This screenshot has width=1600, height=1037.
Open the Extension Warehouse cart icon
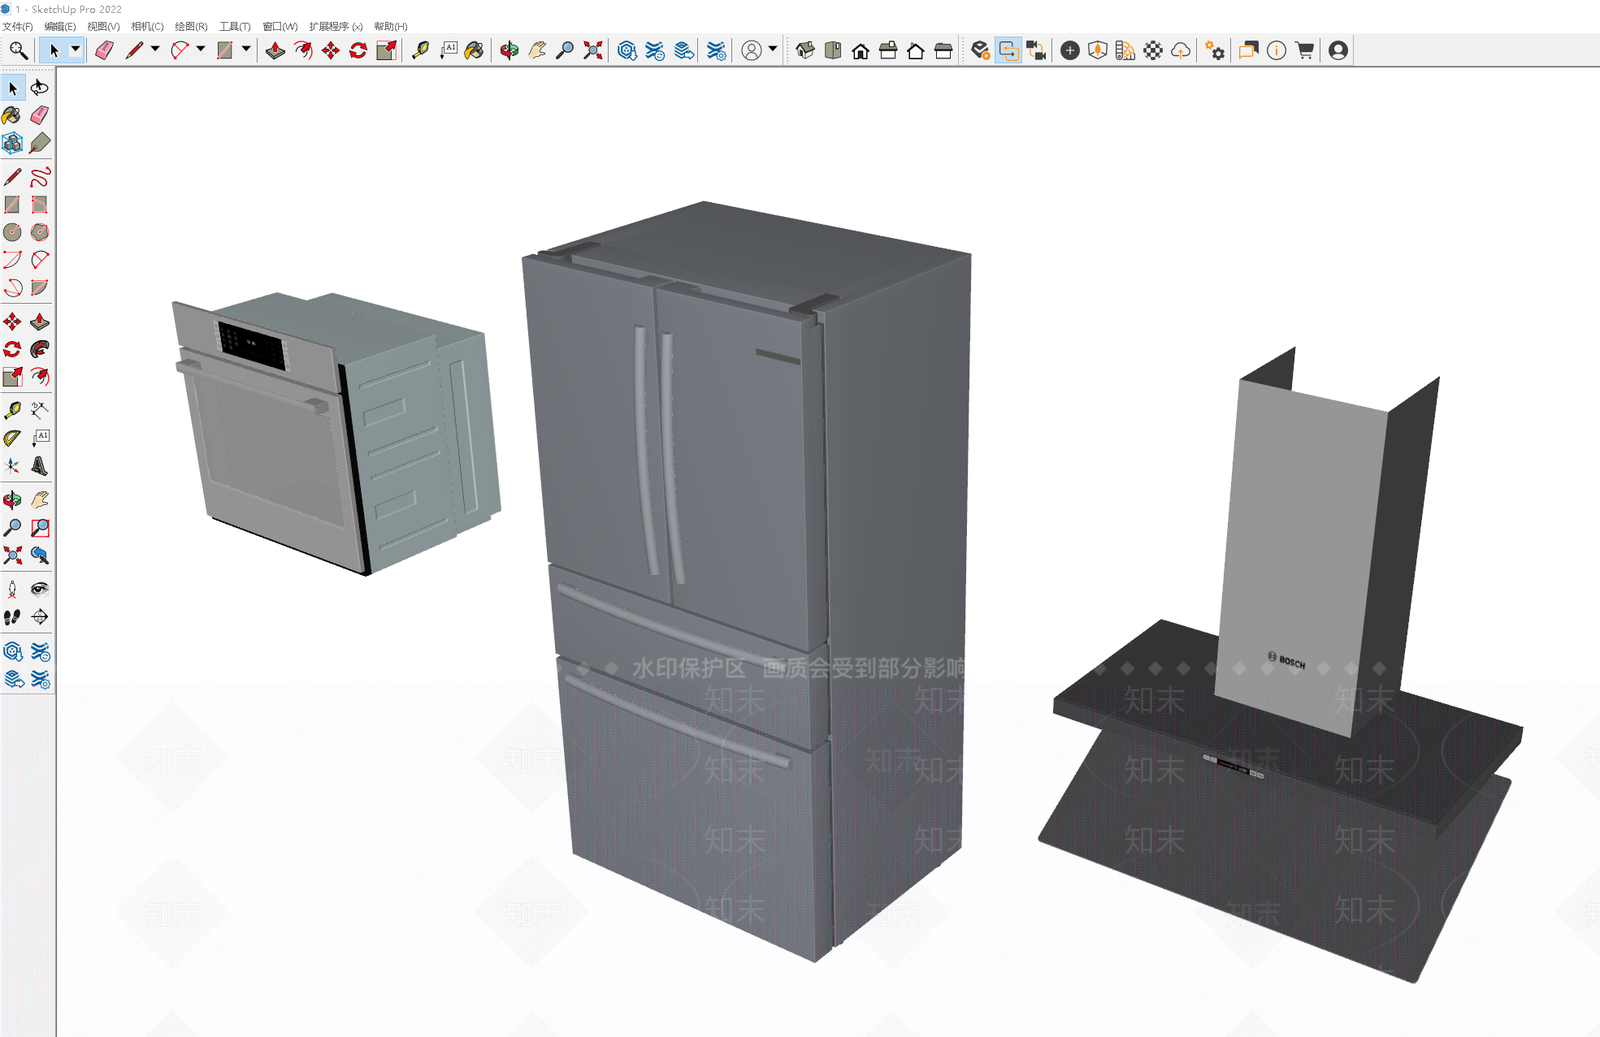tap(1304, 50)
